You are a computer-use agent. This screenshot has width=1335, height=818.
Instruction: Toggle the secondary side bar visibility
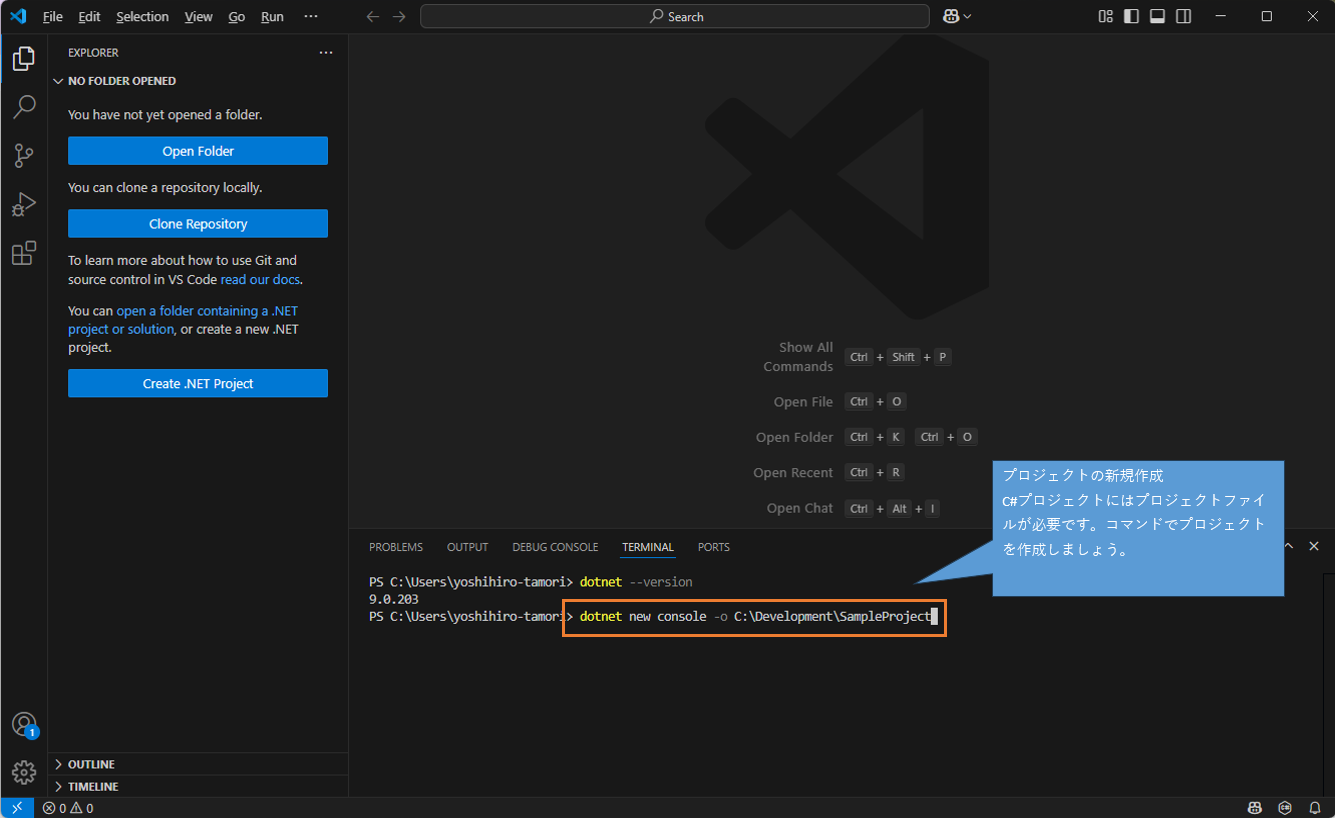[1183, 16]
